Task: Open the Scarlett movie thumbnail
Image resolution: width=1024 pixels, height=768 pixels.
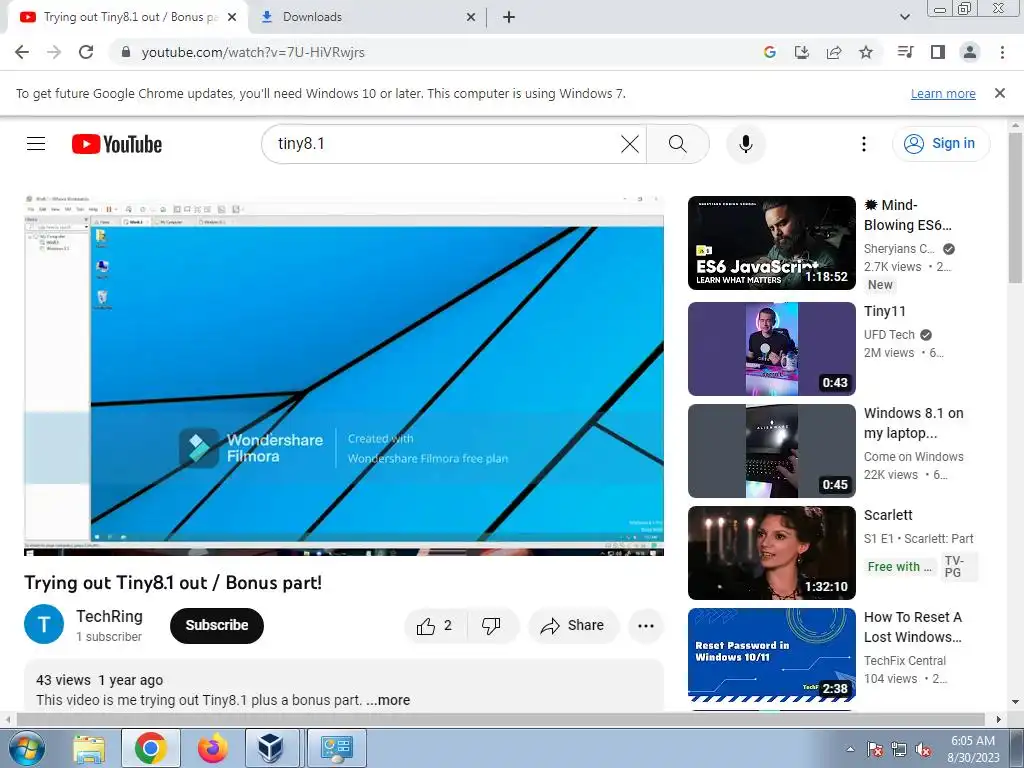Action: coord(771,552)
